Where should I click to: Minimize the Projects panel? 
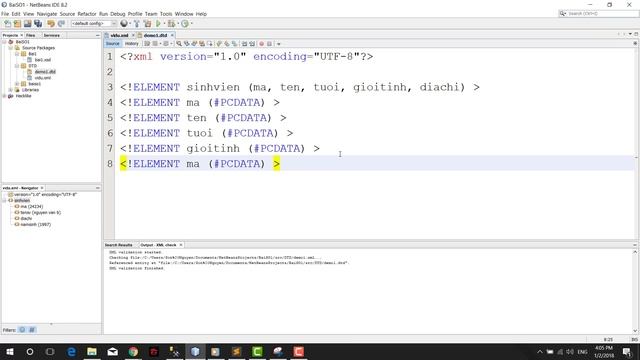[97, 36]
